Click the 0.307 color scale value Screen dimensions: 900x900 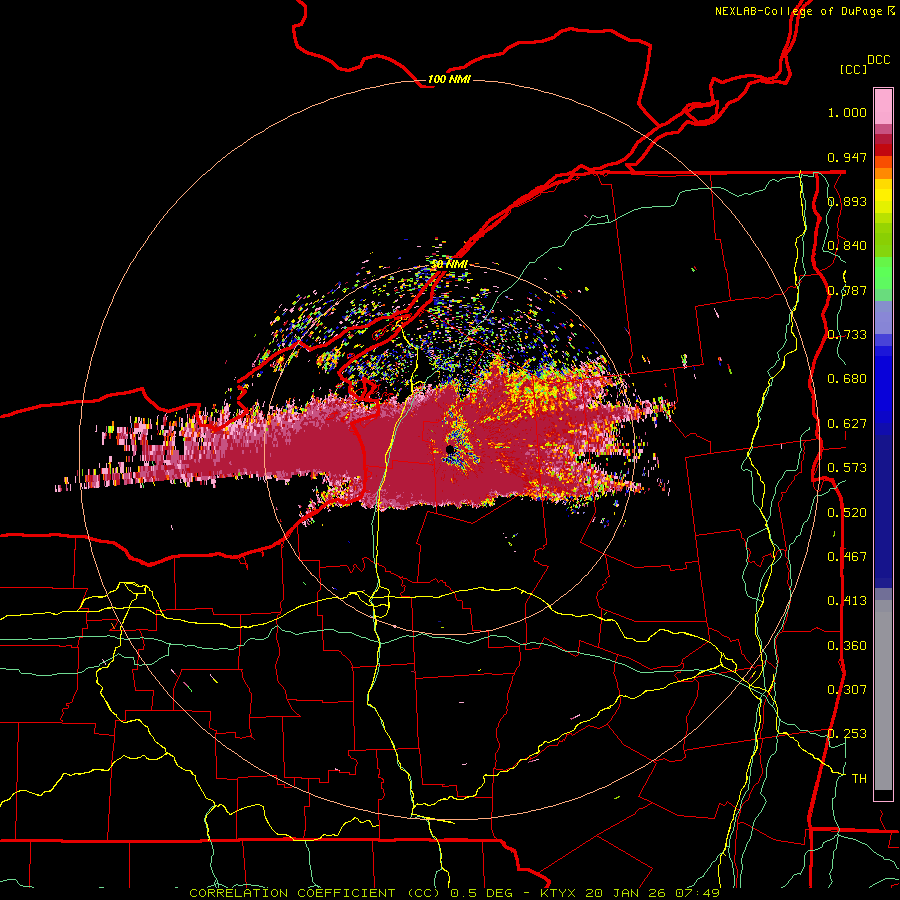tap(847, 690)
